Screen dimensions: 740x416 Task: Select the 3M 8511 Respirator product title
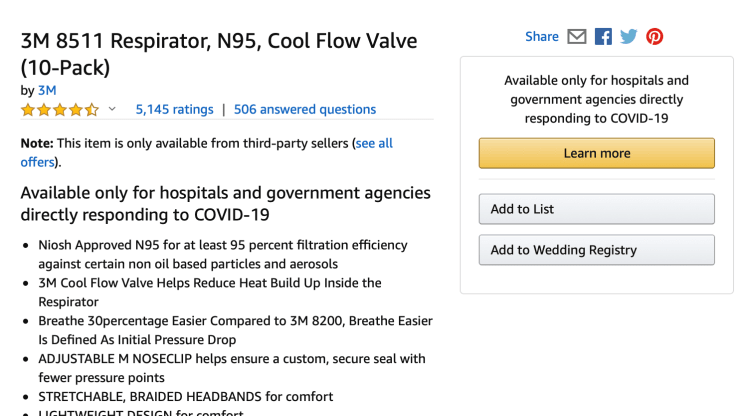[x=219, y=54]
